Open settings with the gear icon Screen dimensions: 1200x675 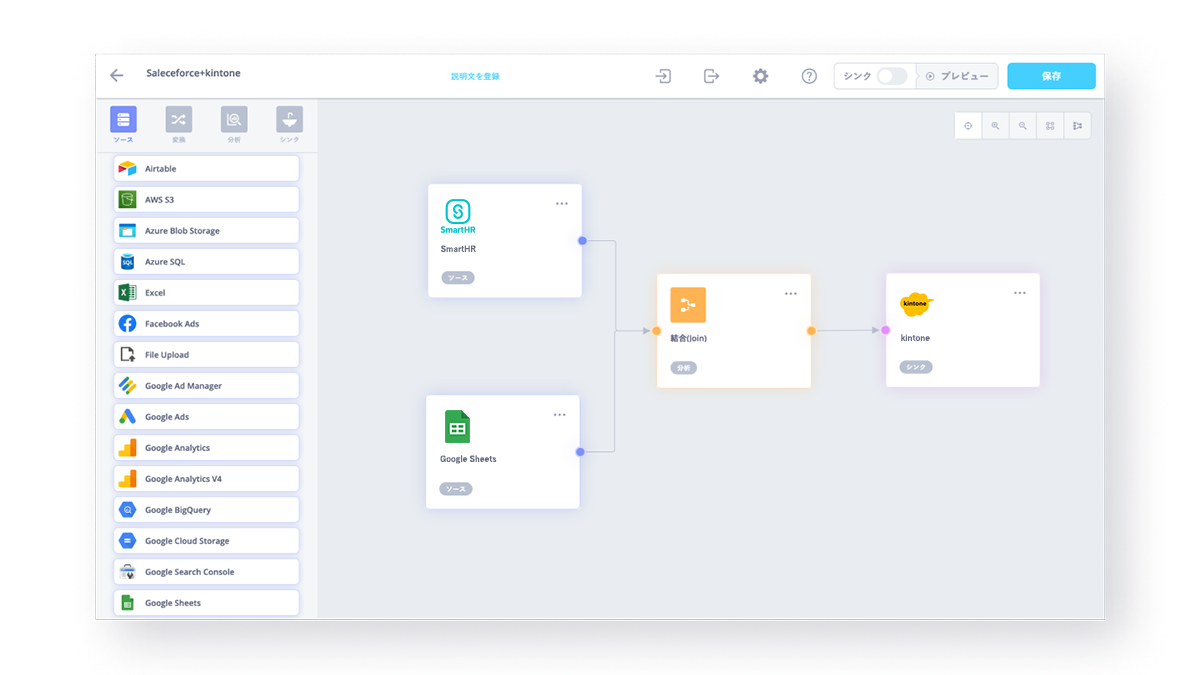[761, 76]
